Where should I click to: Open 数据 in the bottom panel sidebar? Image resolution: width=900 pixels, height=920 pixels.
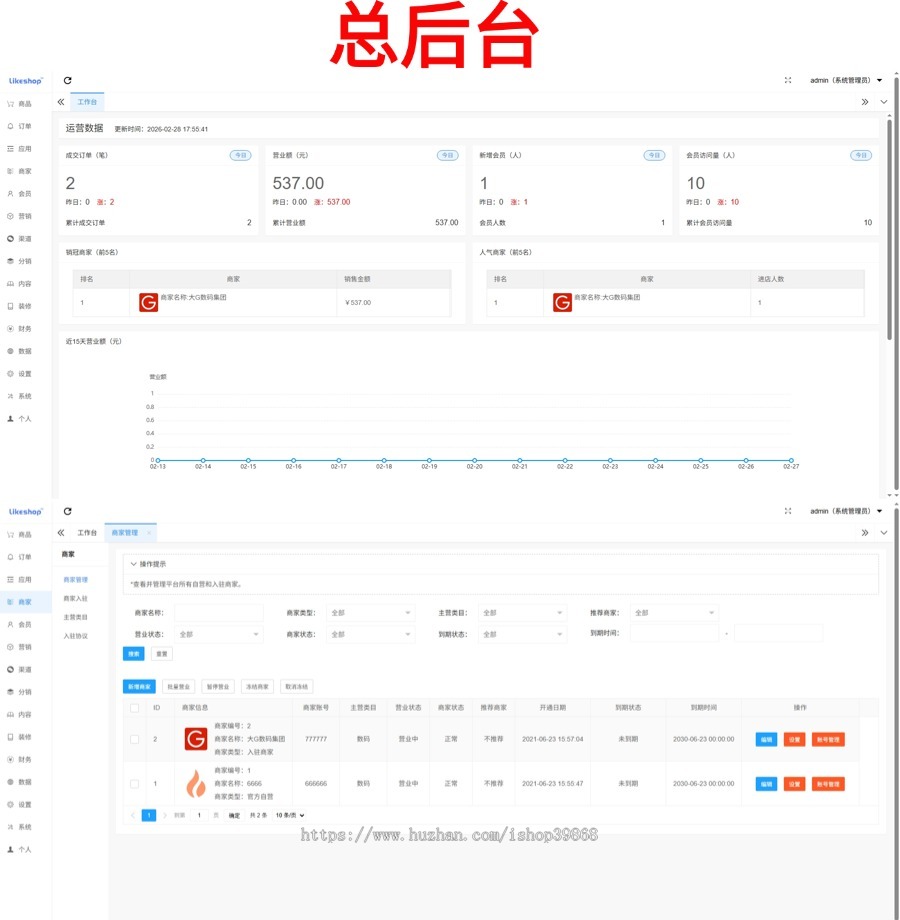(x=20, y=782)
